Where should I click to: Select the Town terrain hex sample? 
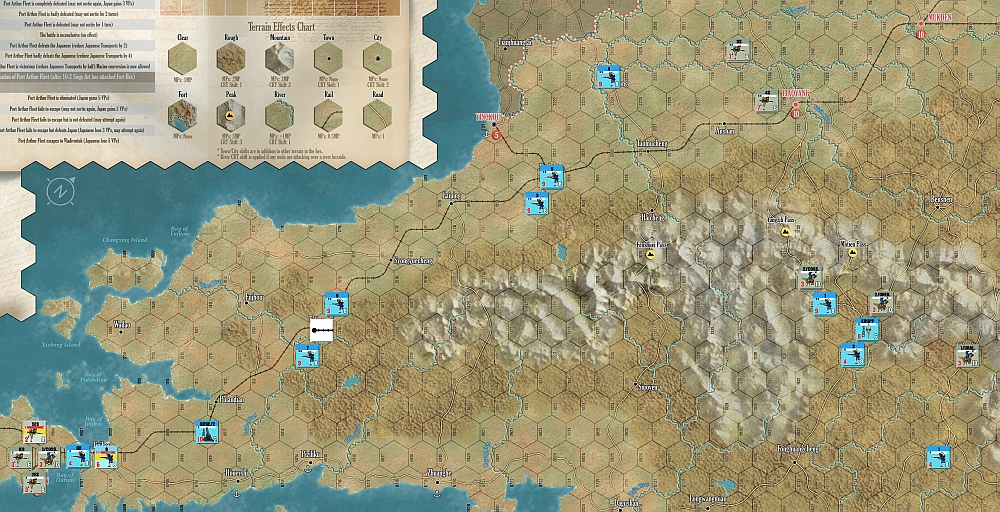328,59
